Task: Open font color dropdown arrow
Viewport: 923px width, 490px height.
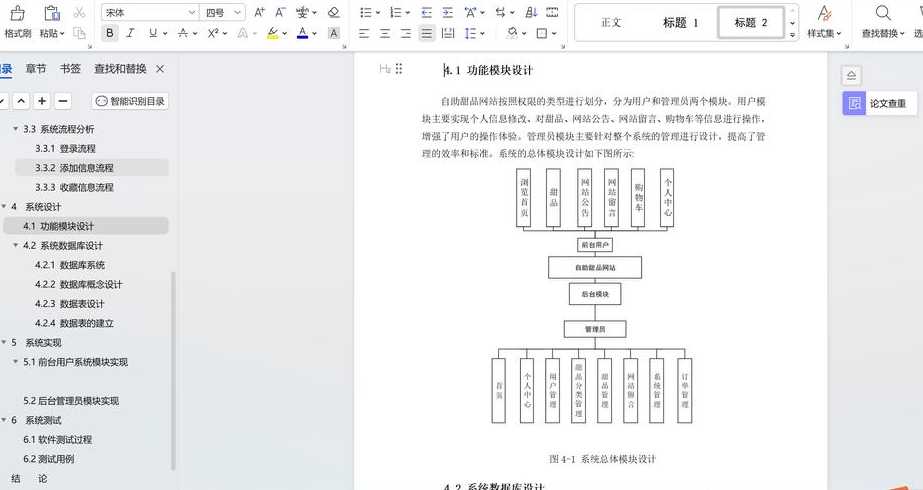Action: pos(314,34)
